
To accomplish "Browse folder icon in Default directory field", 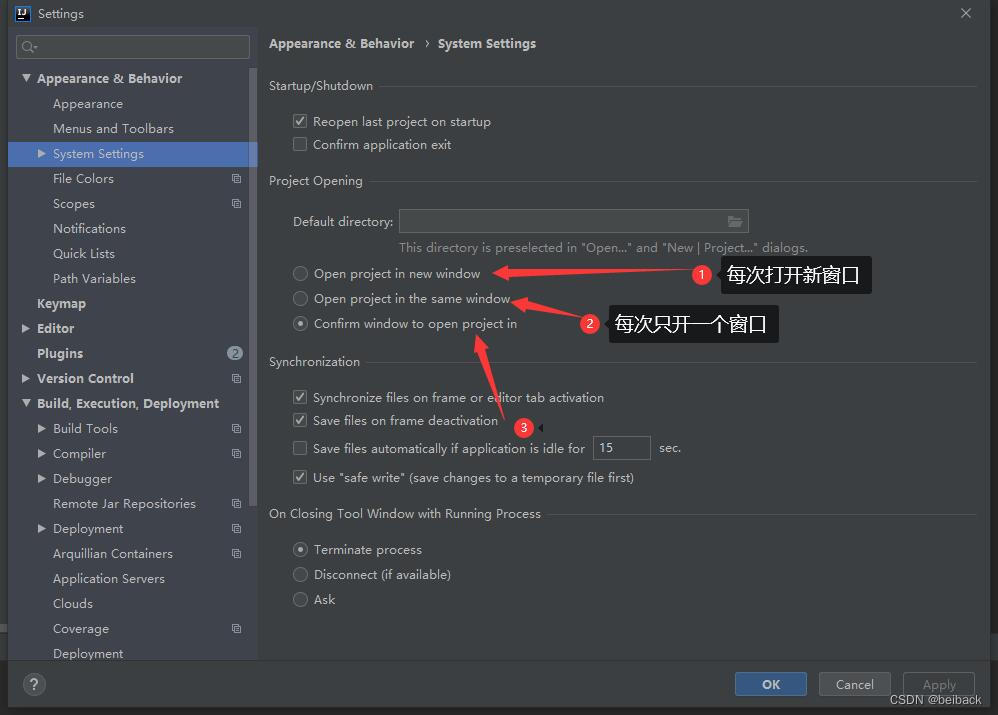I will pyautogui.click(x=734, y=222).
